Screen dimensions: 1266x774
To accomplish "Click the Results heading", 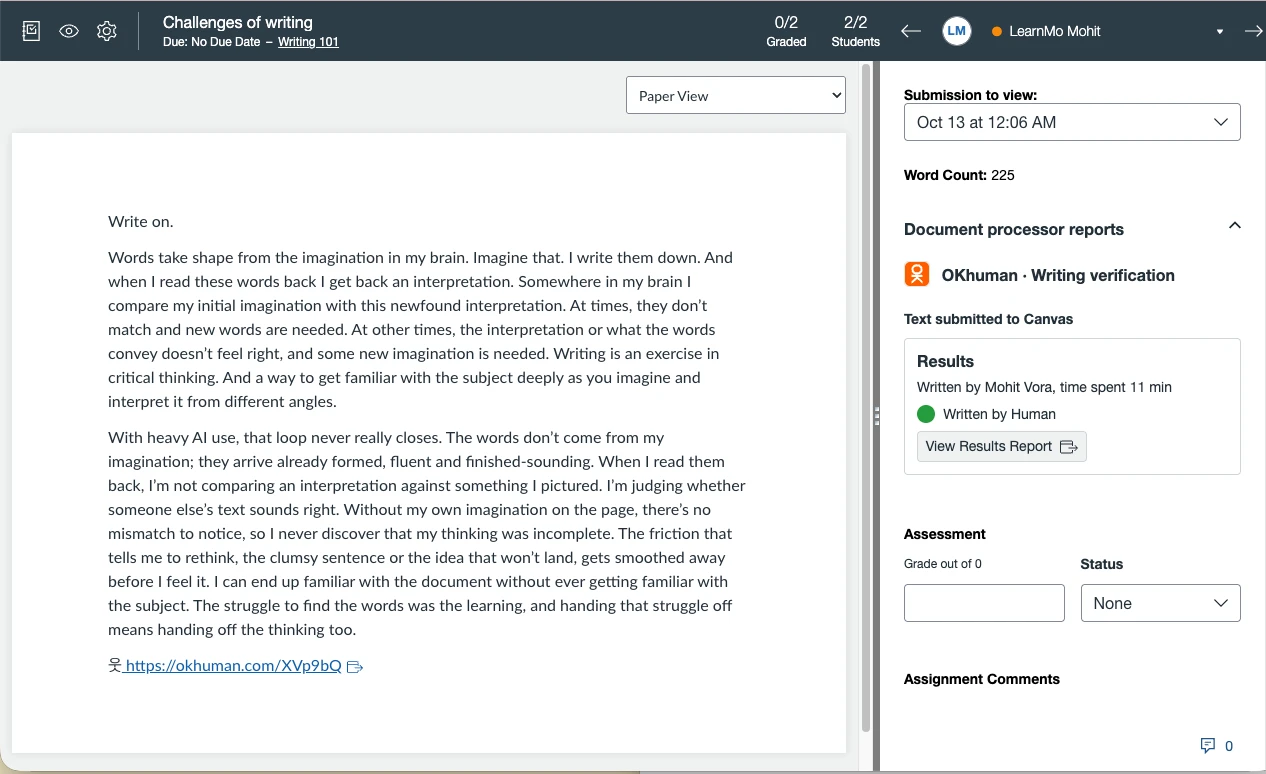I will tap(945, 361).
